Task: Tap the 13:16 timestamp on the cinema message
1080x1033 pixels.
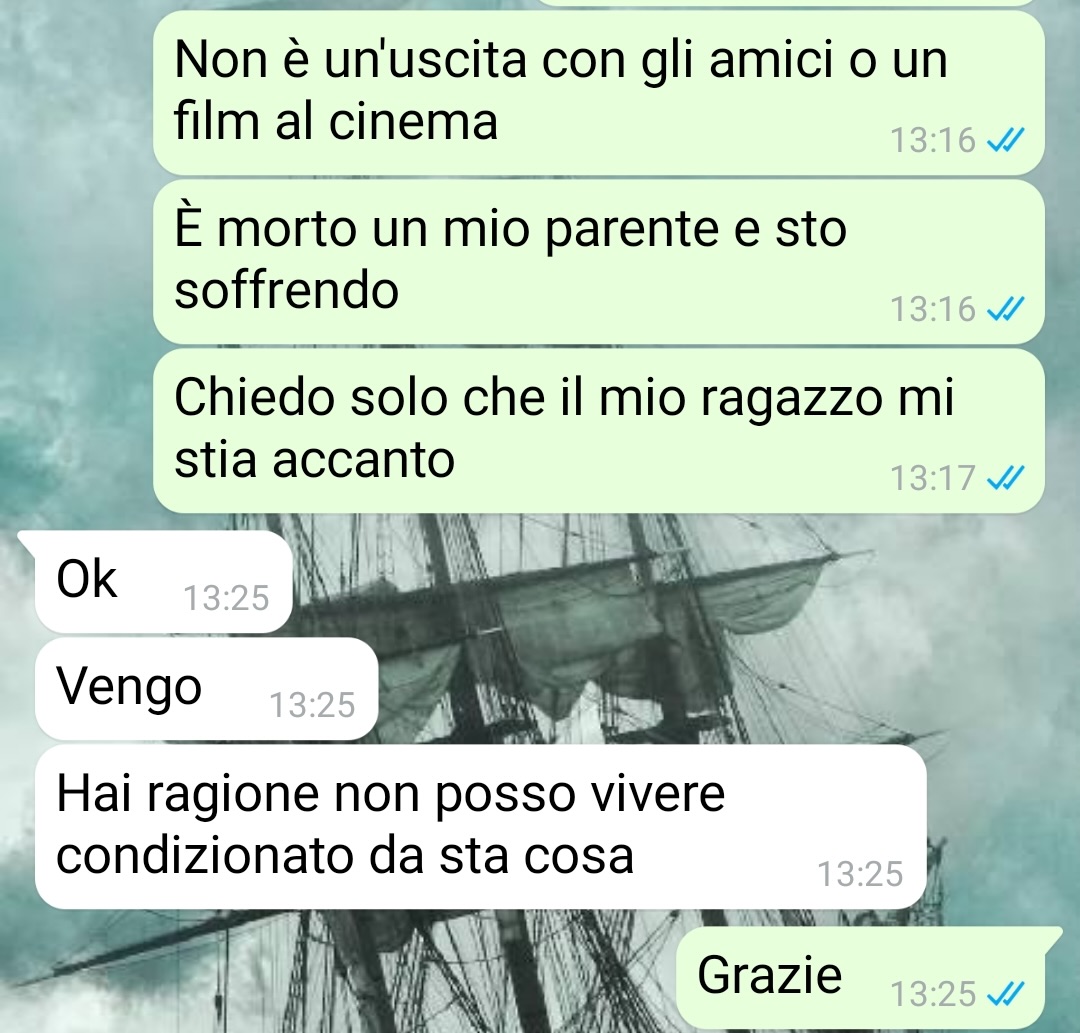Action: pos(933,140)
